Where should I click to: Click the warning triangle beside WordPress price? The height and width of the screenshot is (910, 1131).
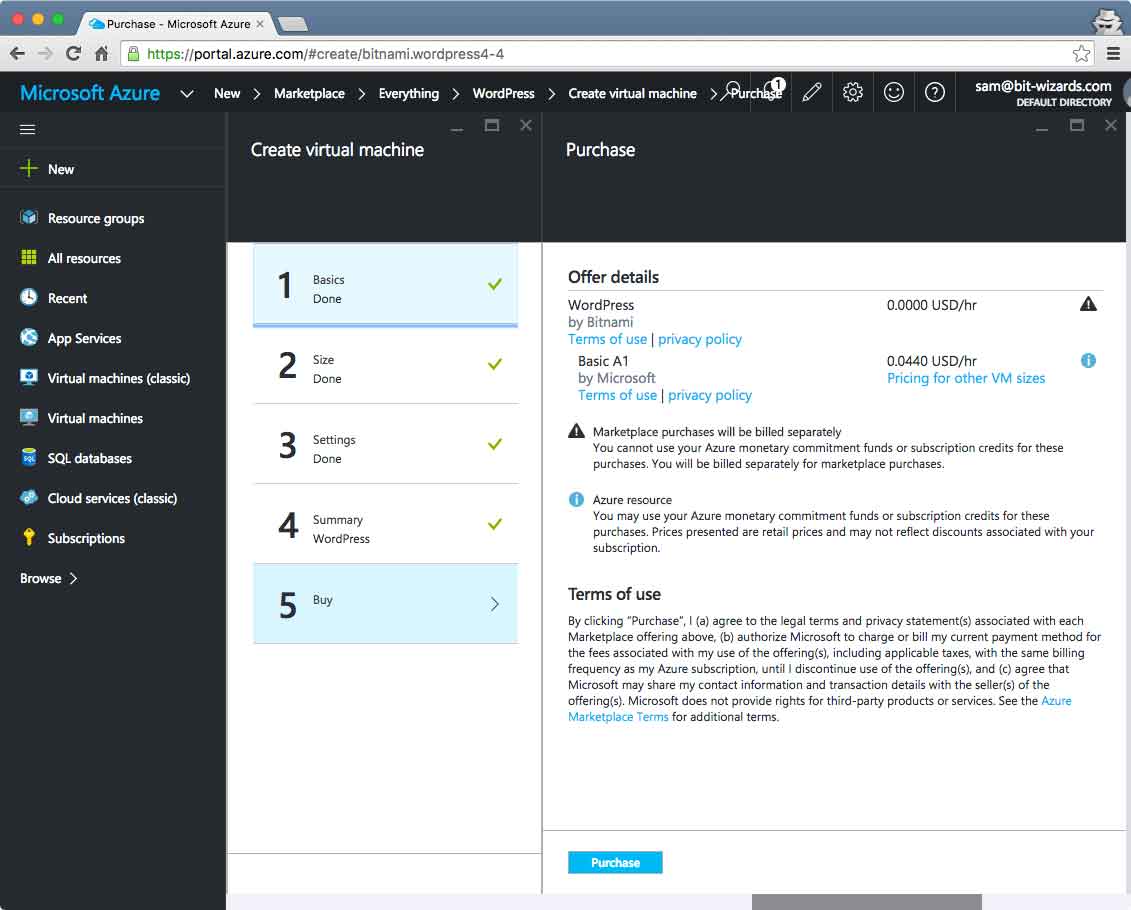click(1088, 304)
